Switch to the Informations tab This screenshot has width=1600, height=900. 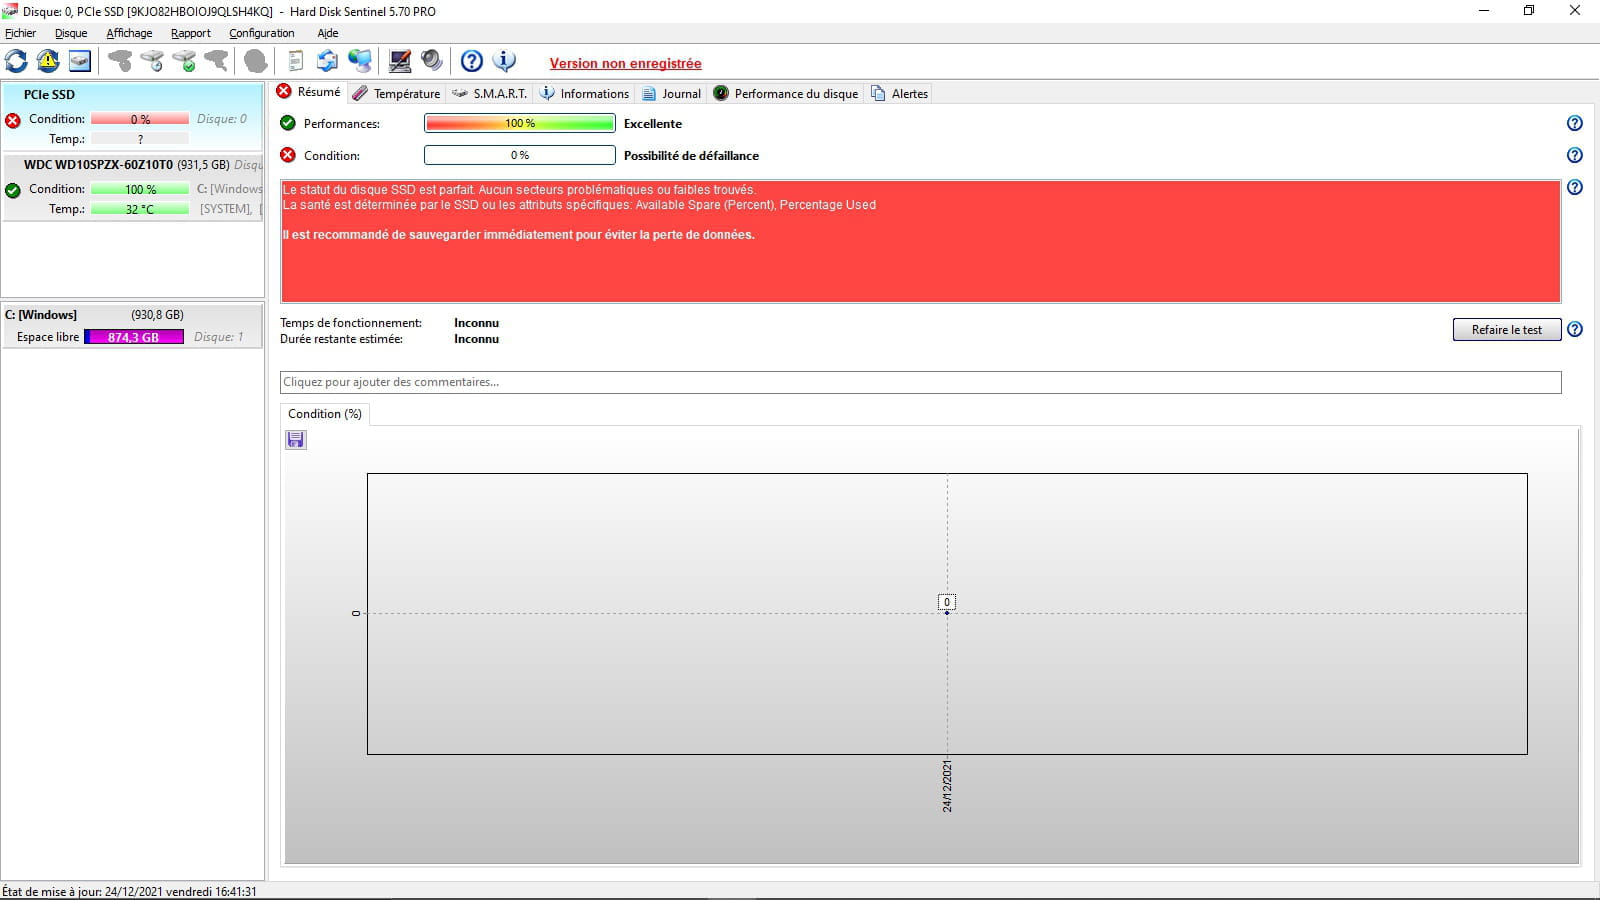coord(585,93)
